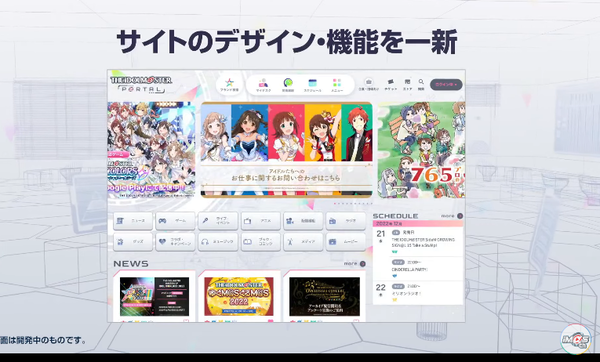
Task: Click the work inquiry briefcase icon
Action: pos(368,84)
